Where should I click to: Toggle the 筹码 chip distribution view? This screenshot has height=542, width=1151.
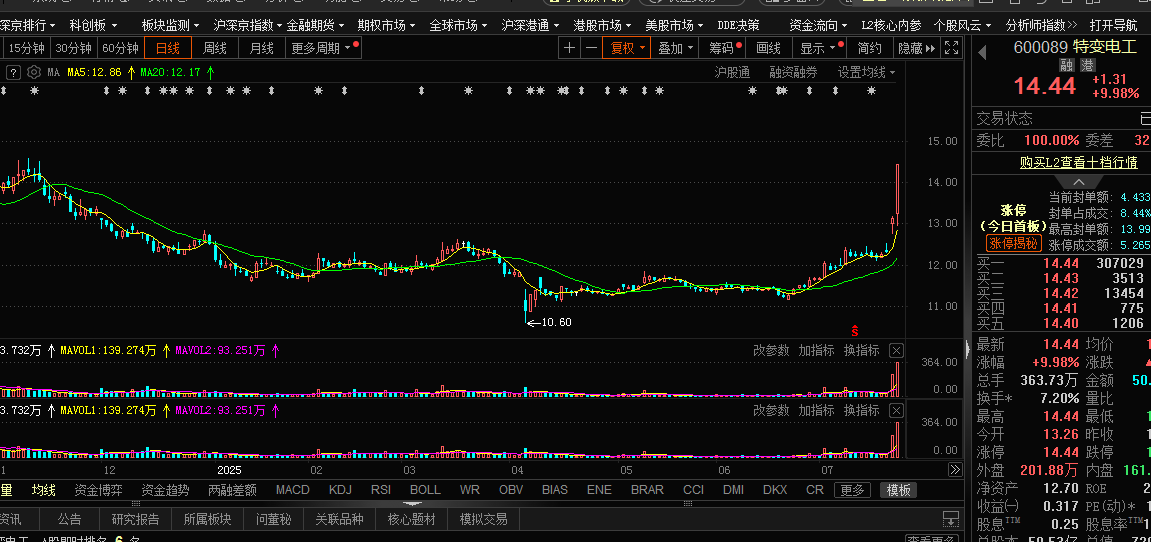[724, 48]
